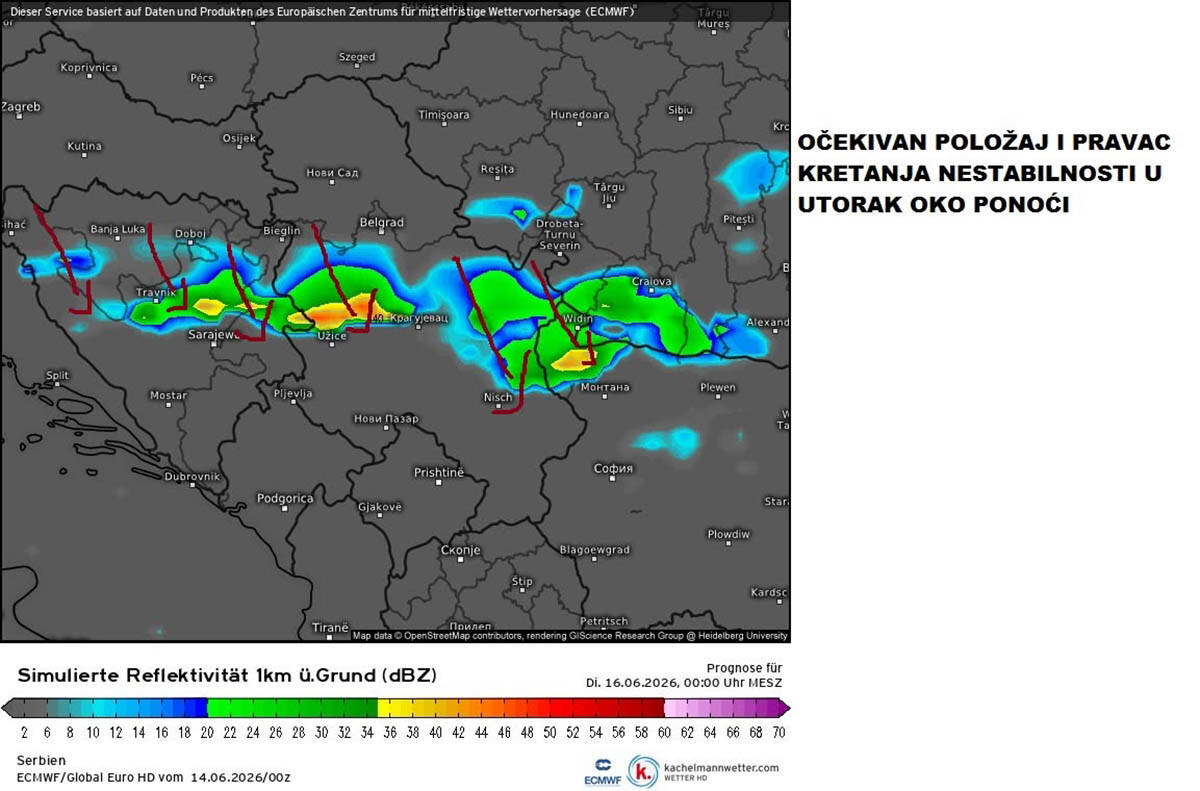Image resolution: width=1200 pixels, height=791 pixels.
Task: Select the Gjakovë city label
Action: (x=380, y=507)
